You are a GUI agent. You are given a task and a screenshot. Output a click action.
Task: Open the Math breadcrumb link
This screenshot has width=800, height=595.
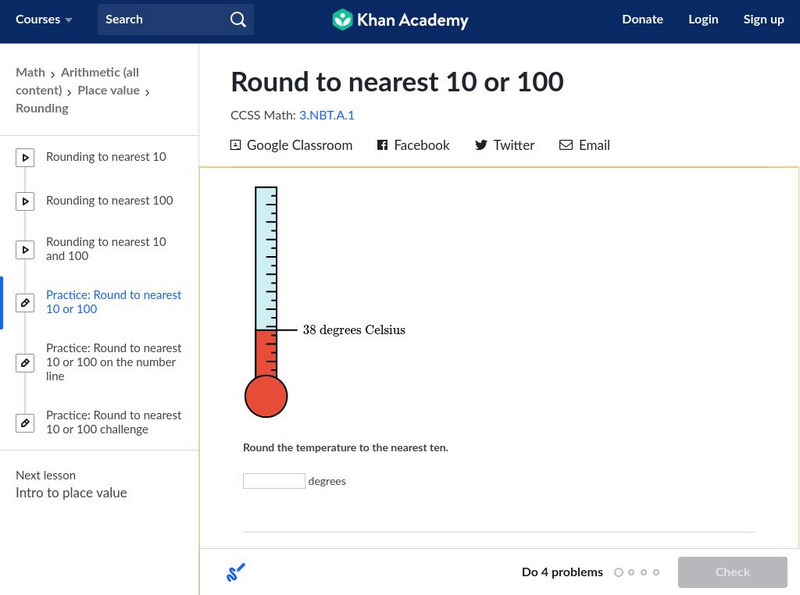(x=30, y=72)
